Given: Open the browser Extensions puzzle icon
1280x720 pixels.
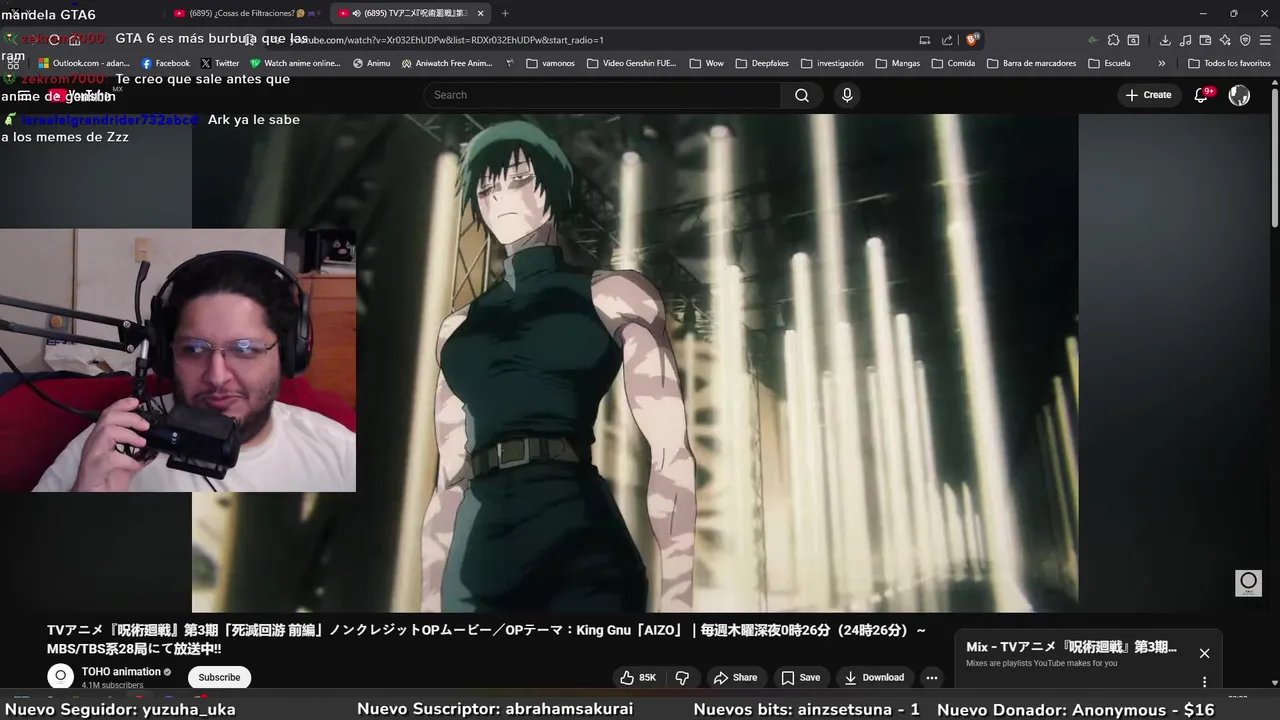Looking at the screenshot, I should point(1113,40).
